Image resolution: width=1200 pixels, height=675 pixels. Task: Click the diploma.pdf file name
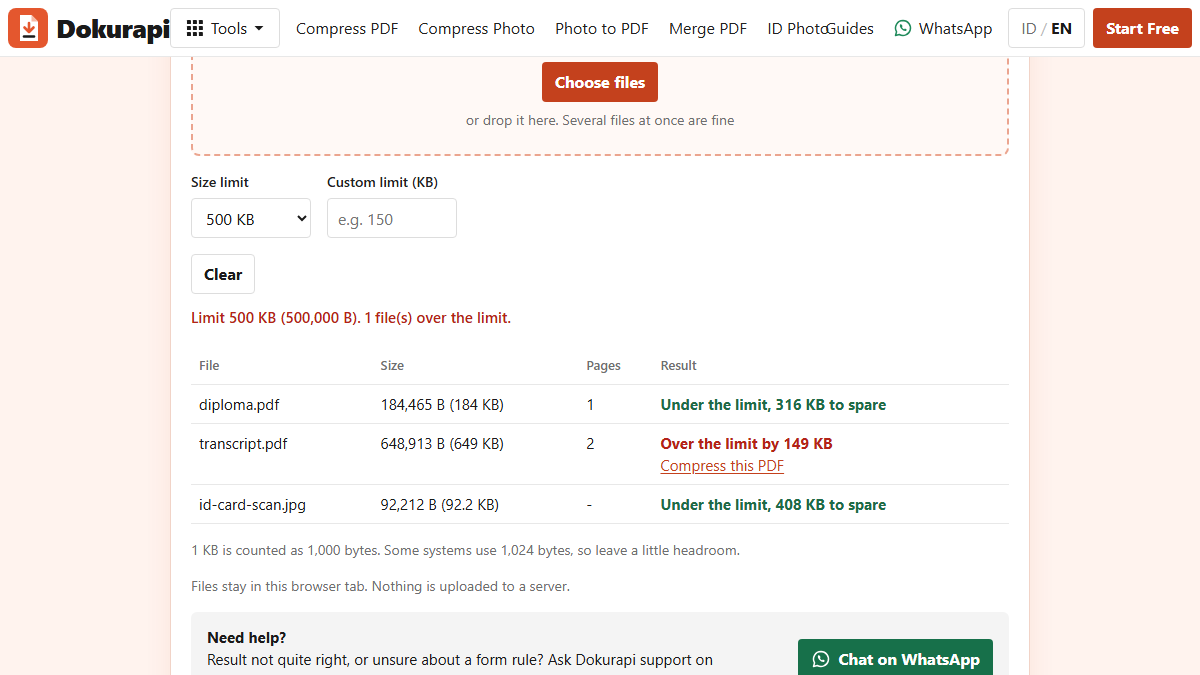pyautogui.click(x=239, y=405)
